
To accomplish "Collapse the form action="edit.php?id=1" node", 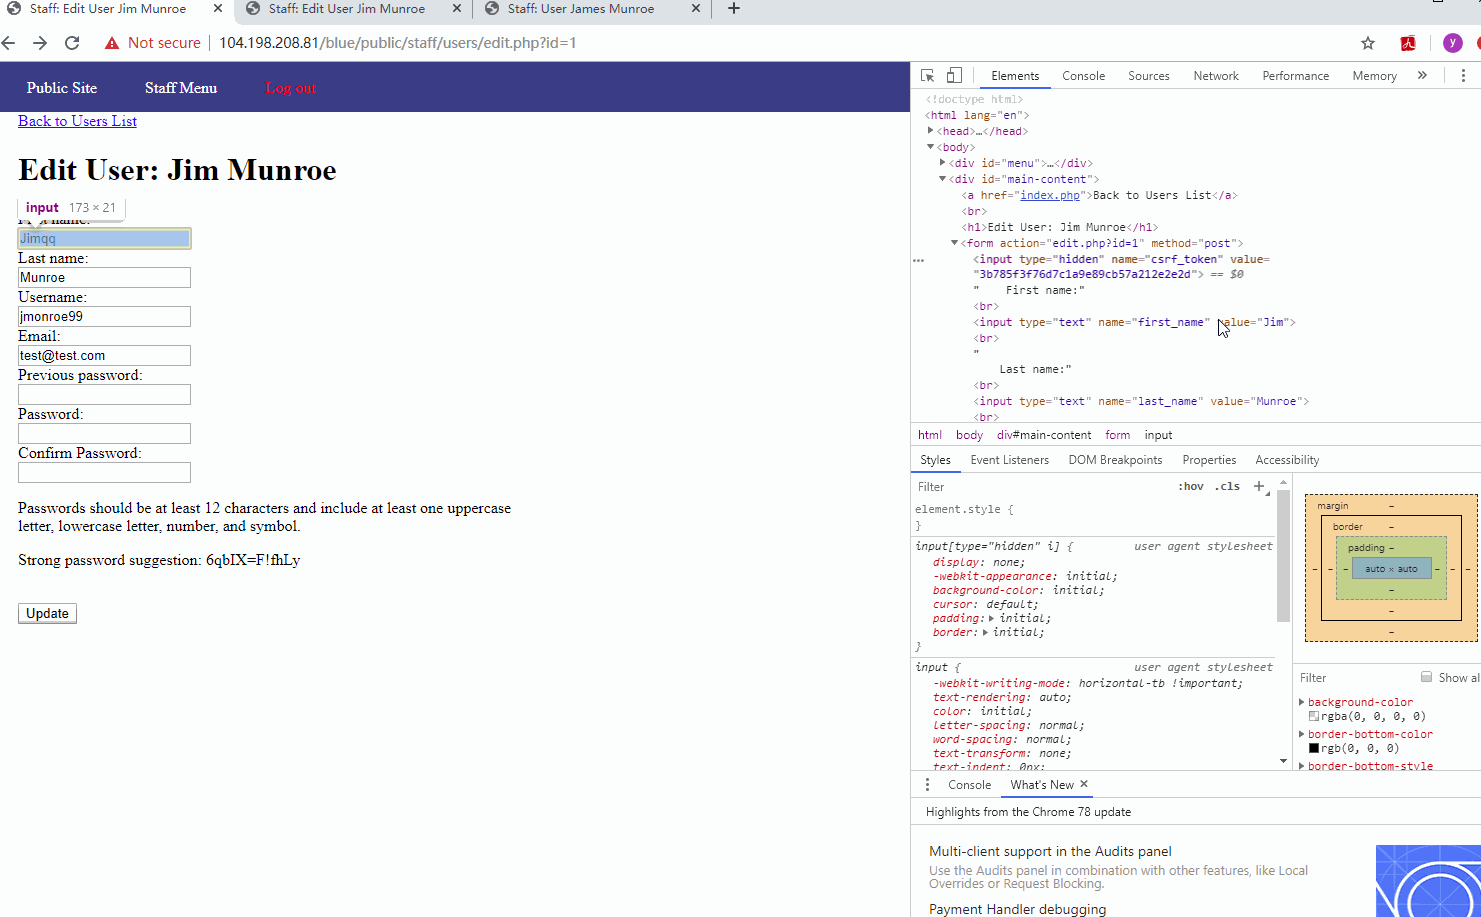I will point(954,243).
